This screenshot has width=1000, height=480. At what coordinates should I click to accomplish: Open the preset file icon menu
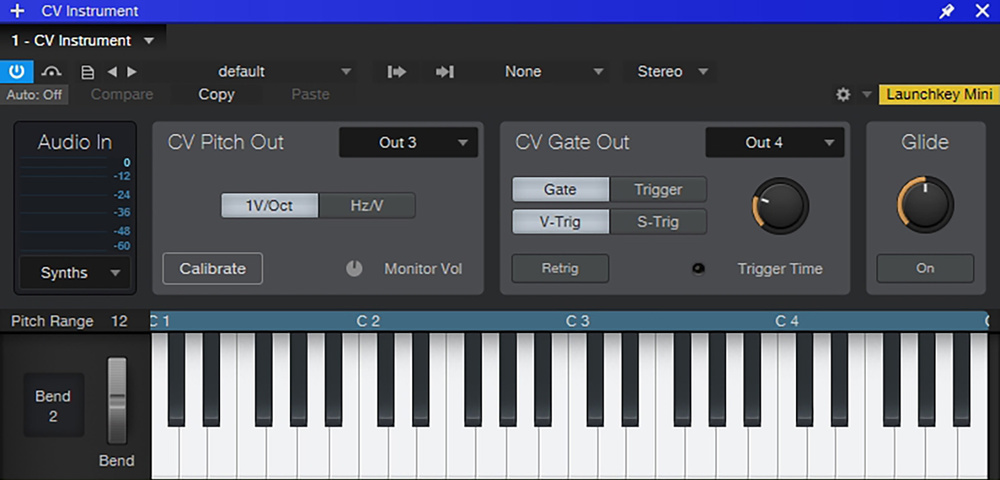click(x=87, y=72)
